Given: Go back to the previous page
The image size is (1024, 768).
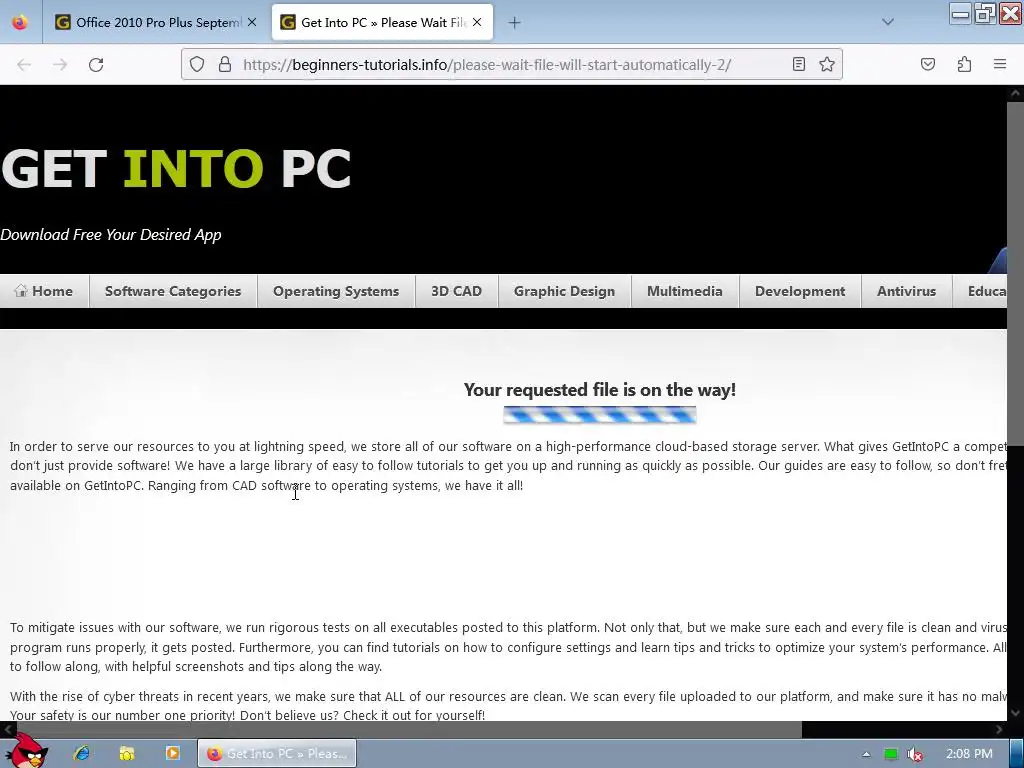Looking at the screenshot, I should (24, 65).
